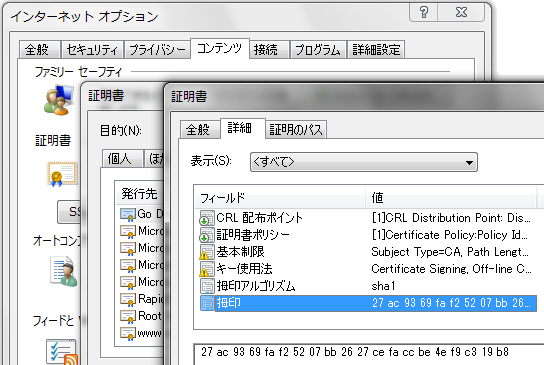Image resolution: width=544 pixels, height=365 pixels.
Task: Close the Internet Options dialog
Action: tap(461, 12)
